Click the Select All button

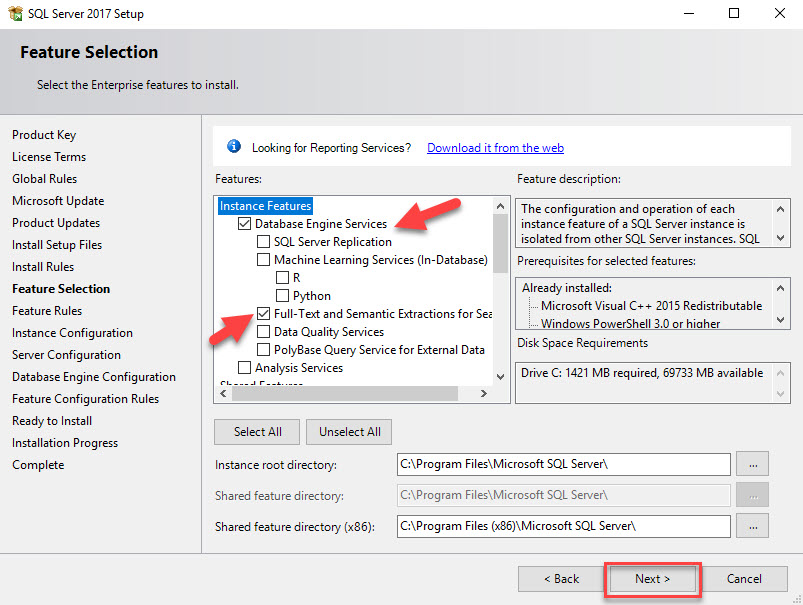tap(257, 432)
